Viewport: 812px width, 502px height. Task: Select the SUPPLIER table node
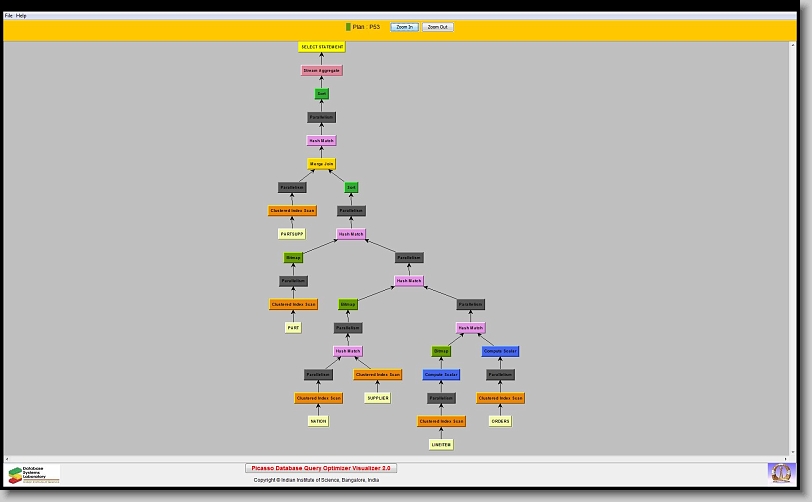(377, 398)
